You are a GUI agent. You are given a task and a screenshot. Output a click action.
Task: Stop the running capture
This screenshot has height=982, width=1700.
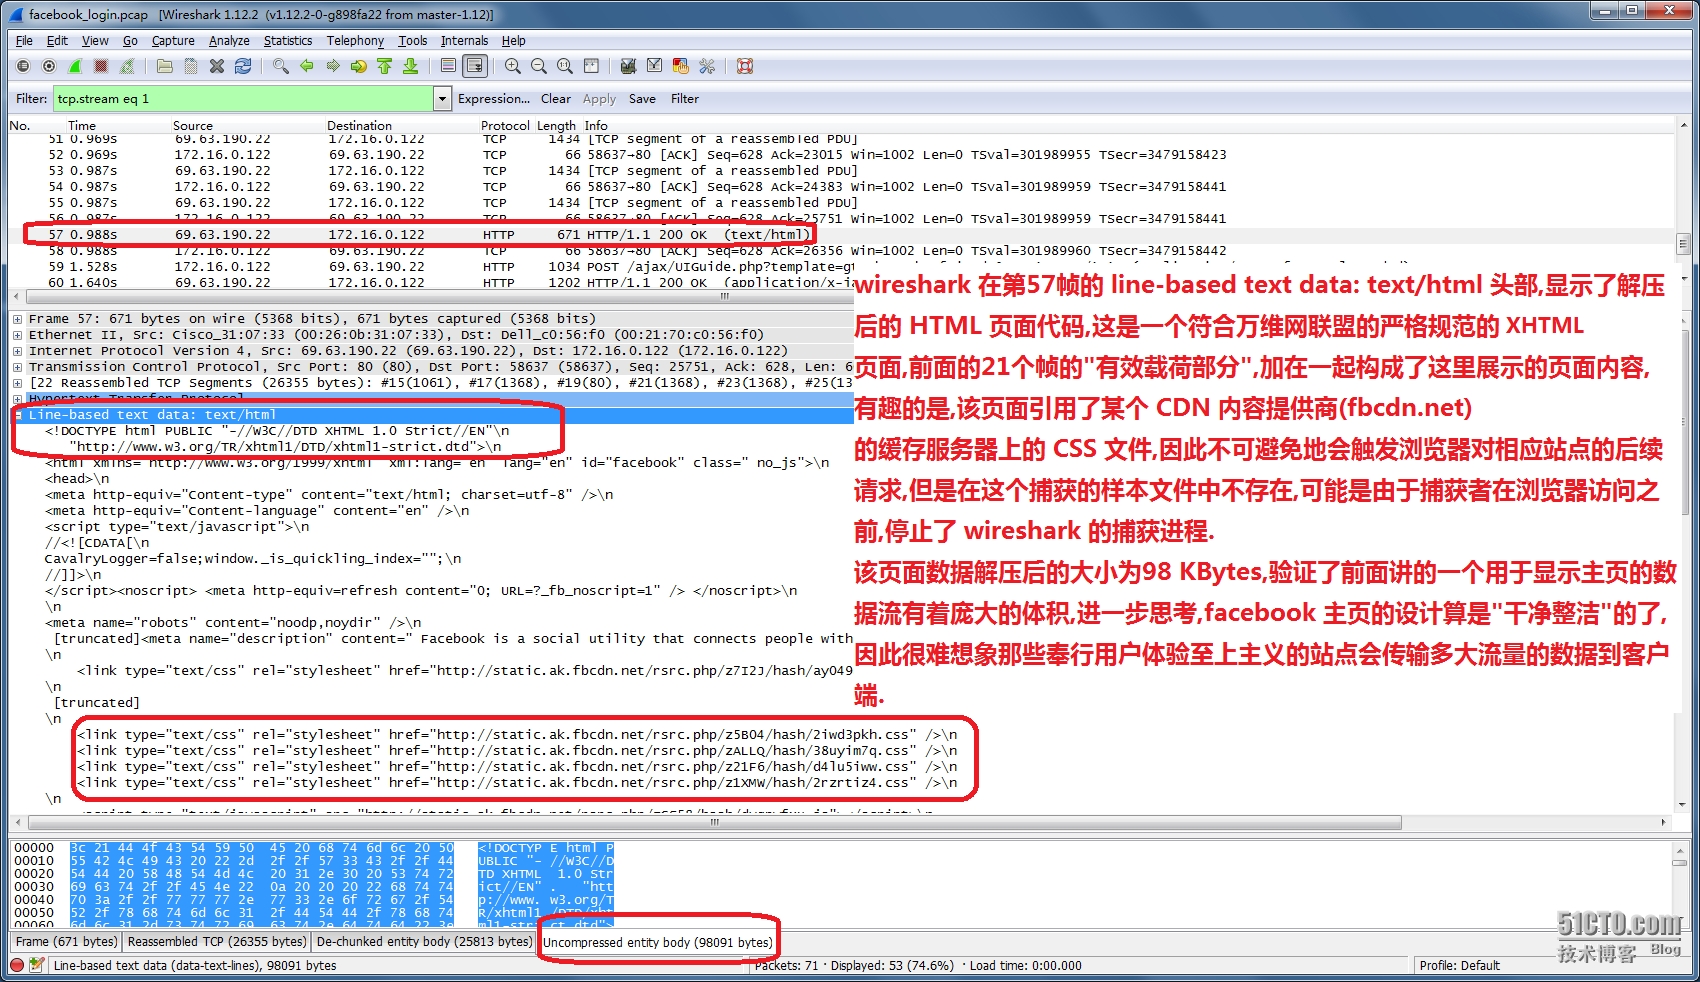101,66
